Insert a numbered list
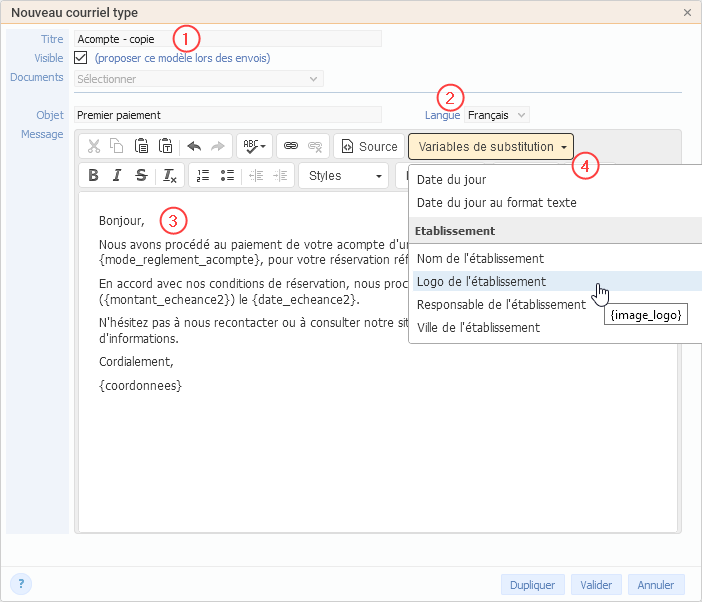 coord(203,176)
